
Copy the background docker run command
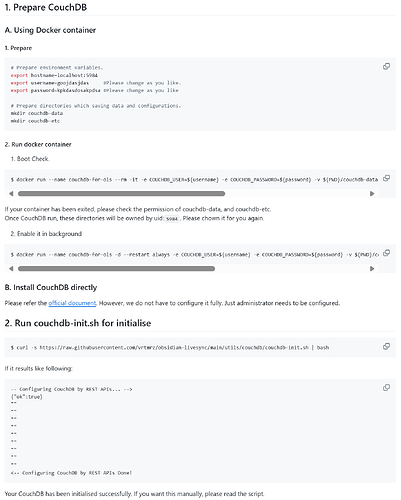tap(386, 253)
